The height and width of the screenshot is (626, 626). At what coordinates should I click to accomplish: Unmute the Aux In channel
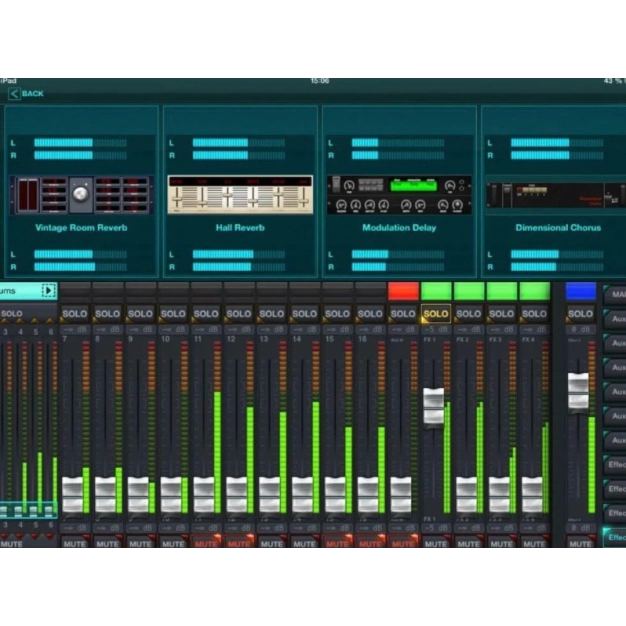403,543
